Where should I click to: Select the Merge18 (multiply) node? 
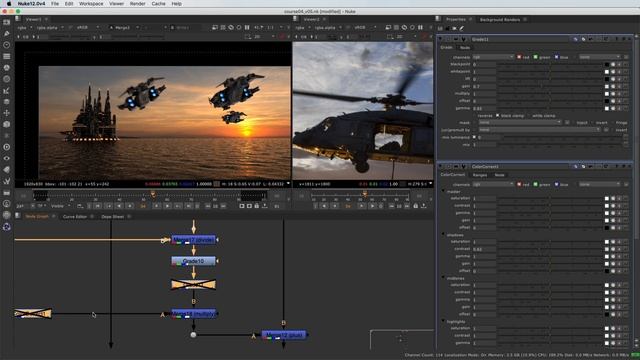193,313
